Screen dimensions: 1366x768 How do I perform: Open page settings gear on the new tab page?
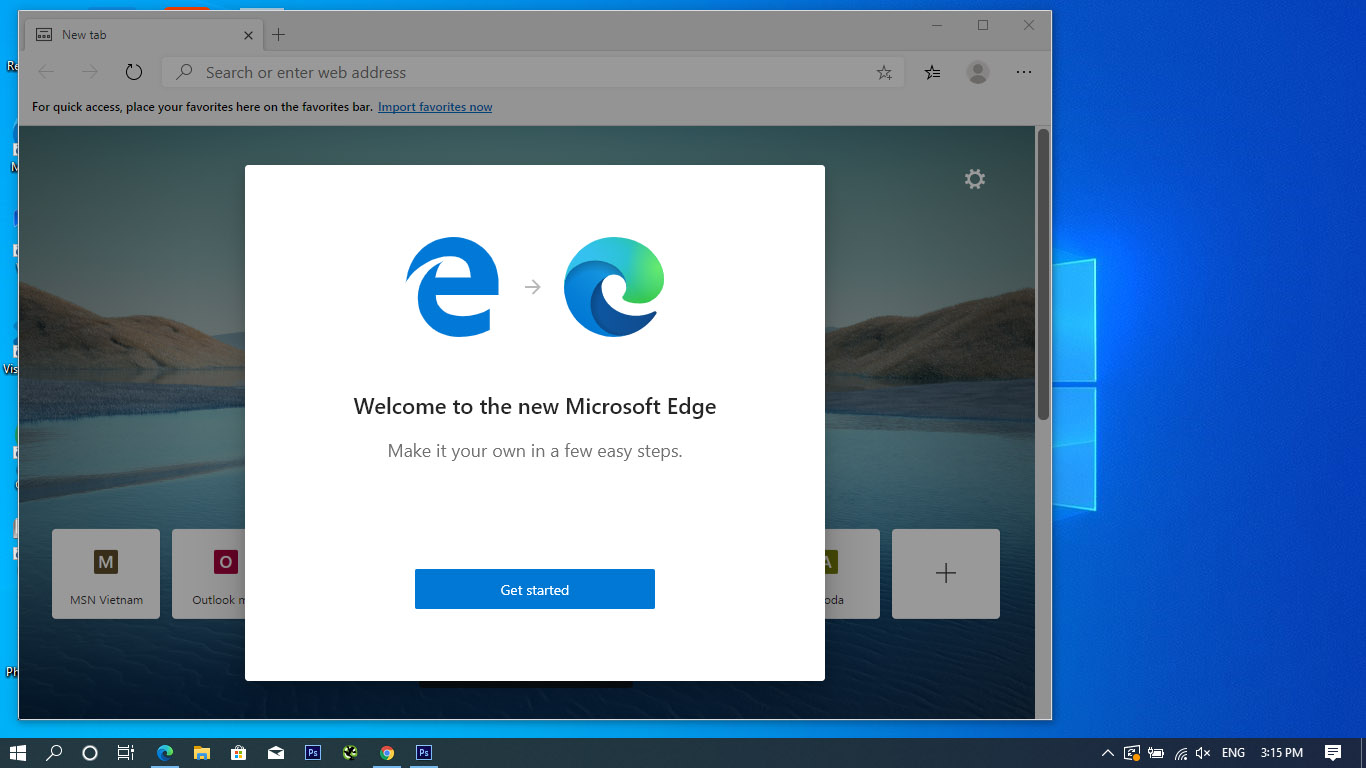pos(975,179)
